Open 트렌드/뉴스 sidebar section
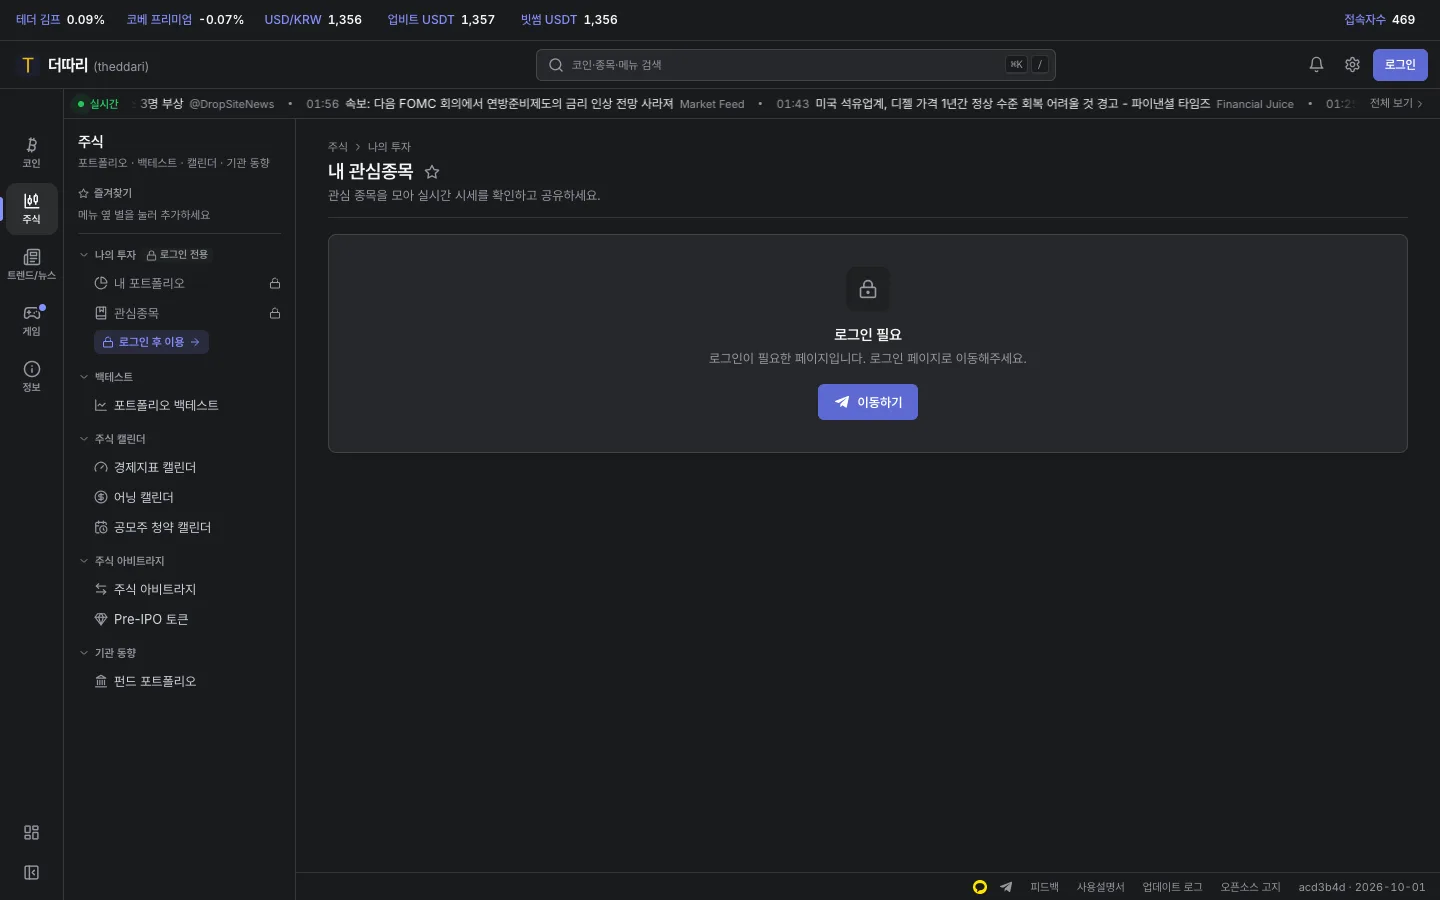 click(31, 264)
